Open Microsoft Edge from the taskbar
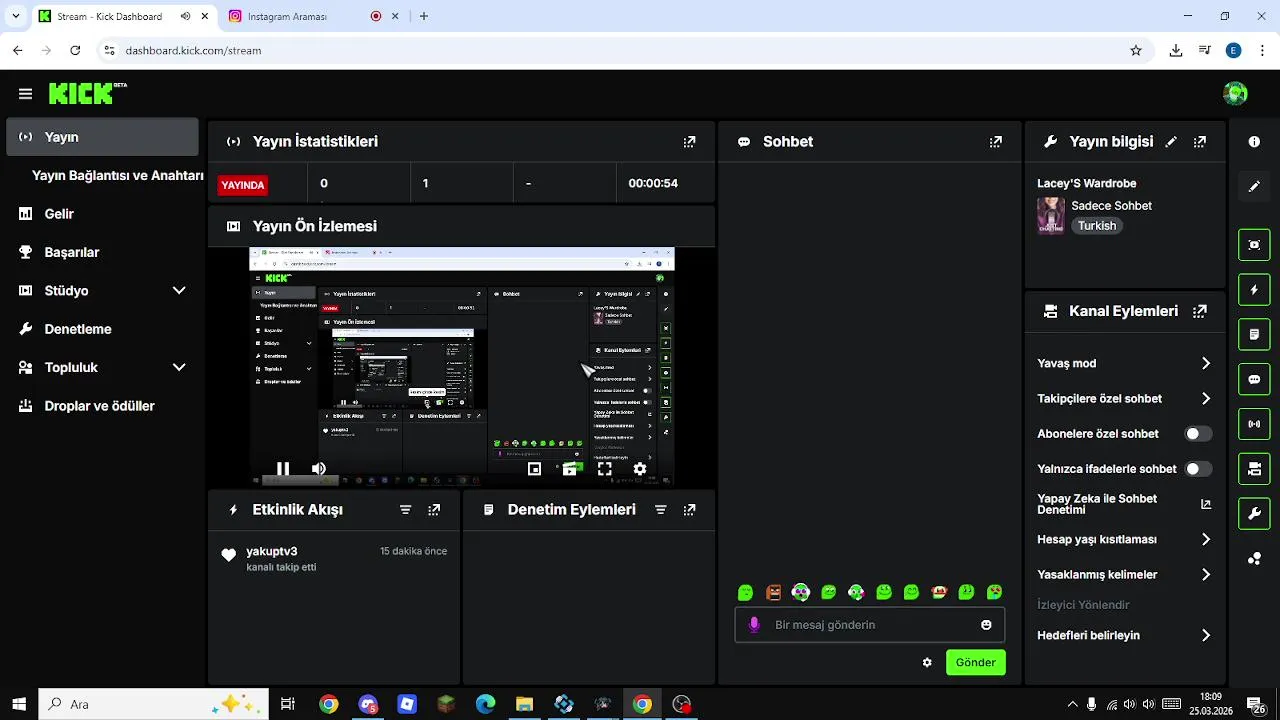Screen dimensions: 1280x720 (x=485, y=704)
